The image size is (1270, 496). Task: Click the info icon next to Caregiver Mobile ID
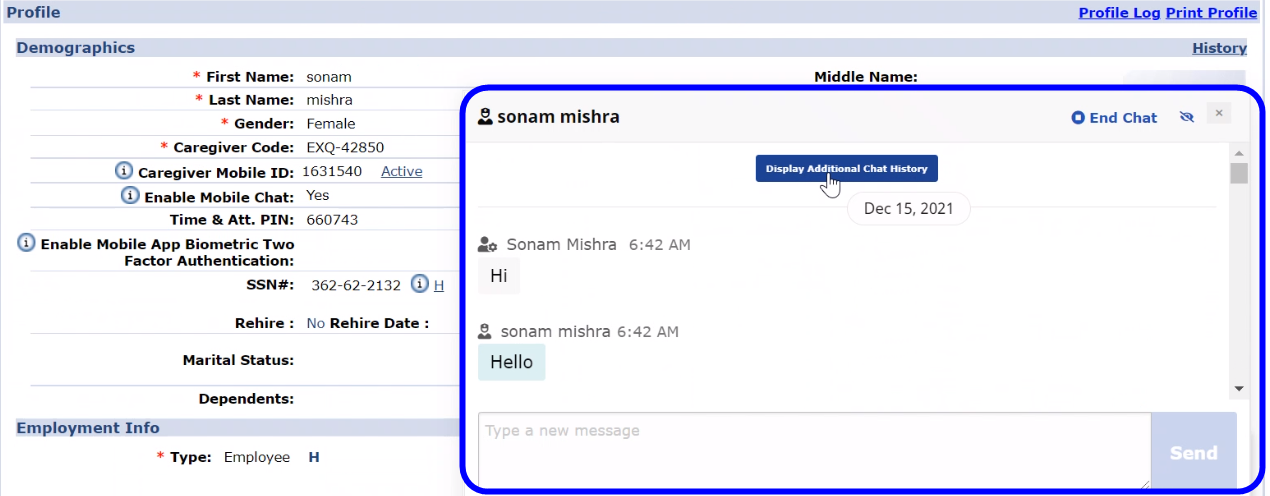pos(124,171)
